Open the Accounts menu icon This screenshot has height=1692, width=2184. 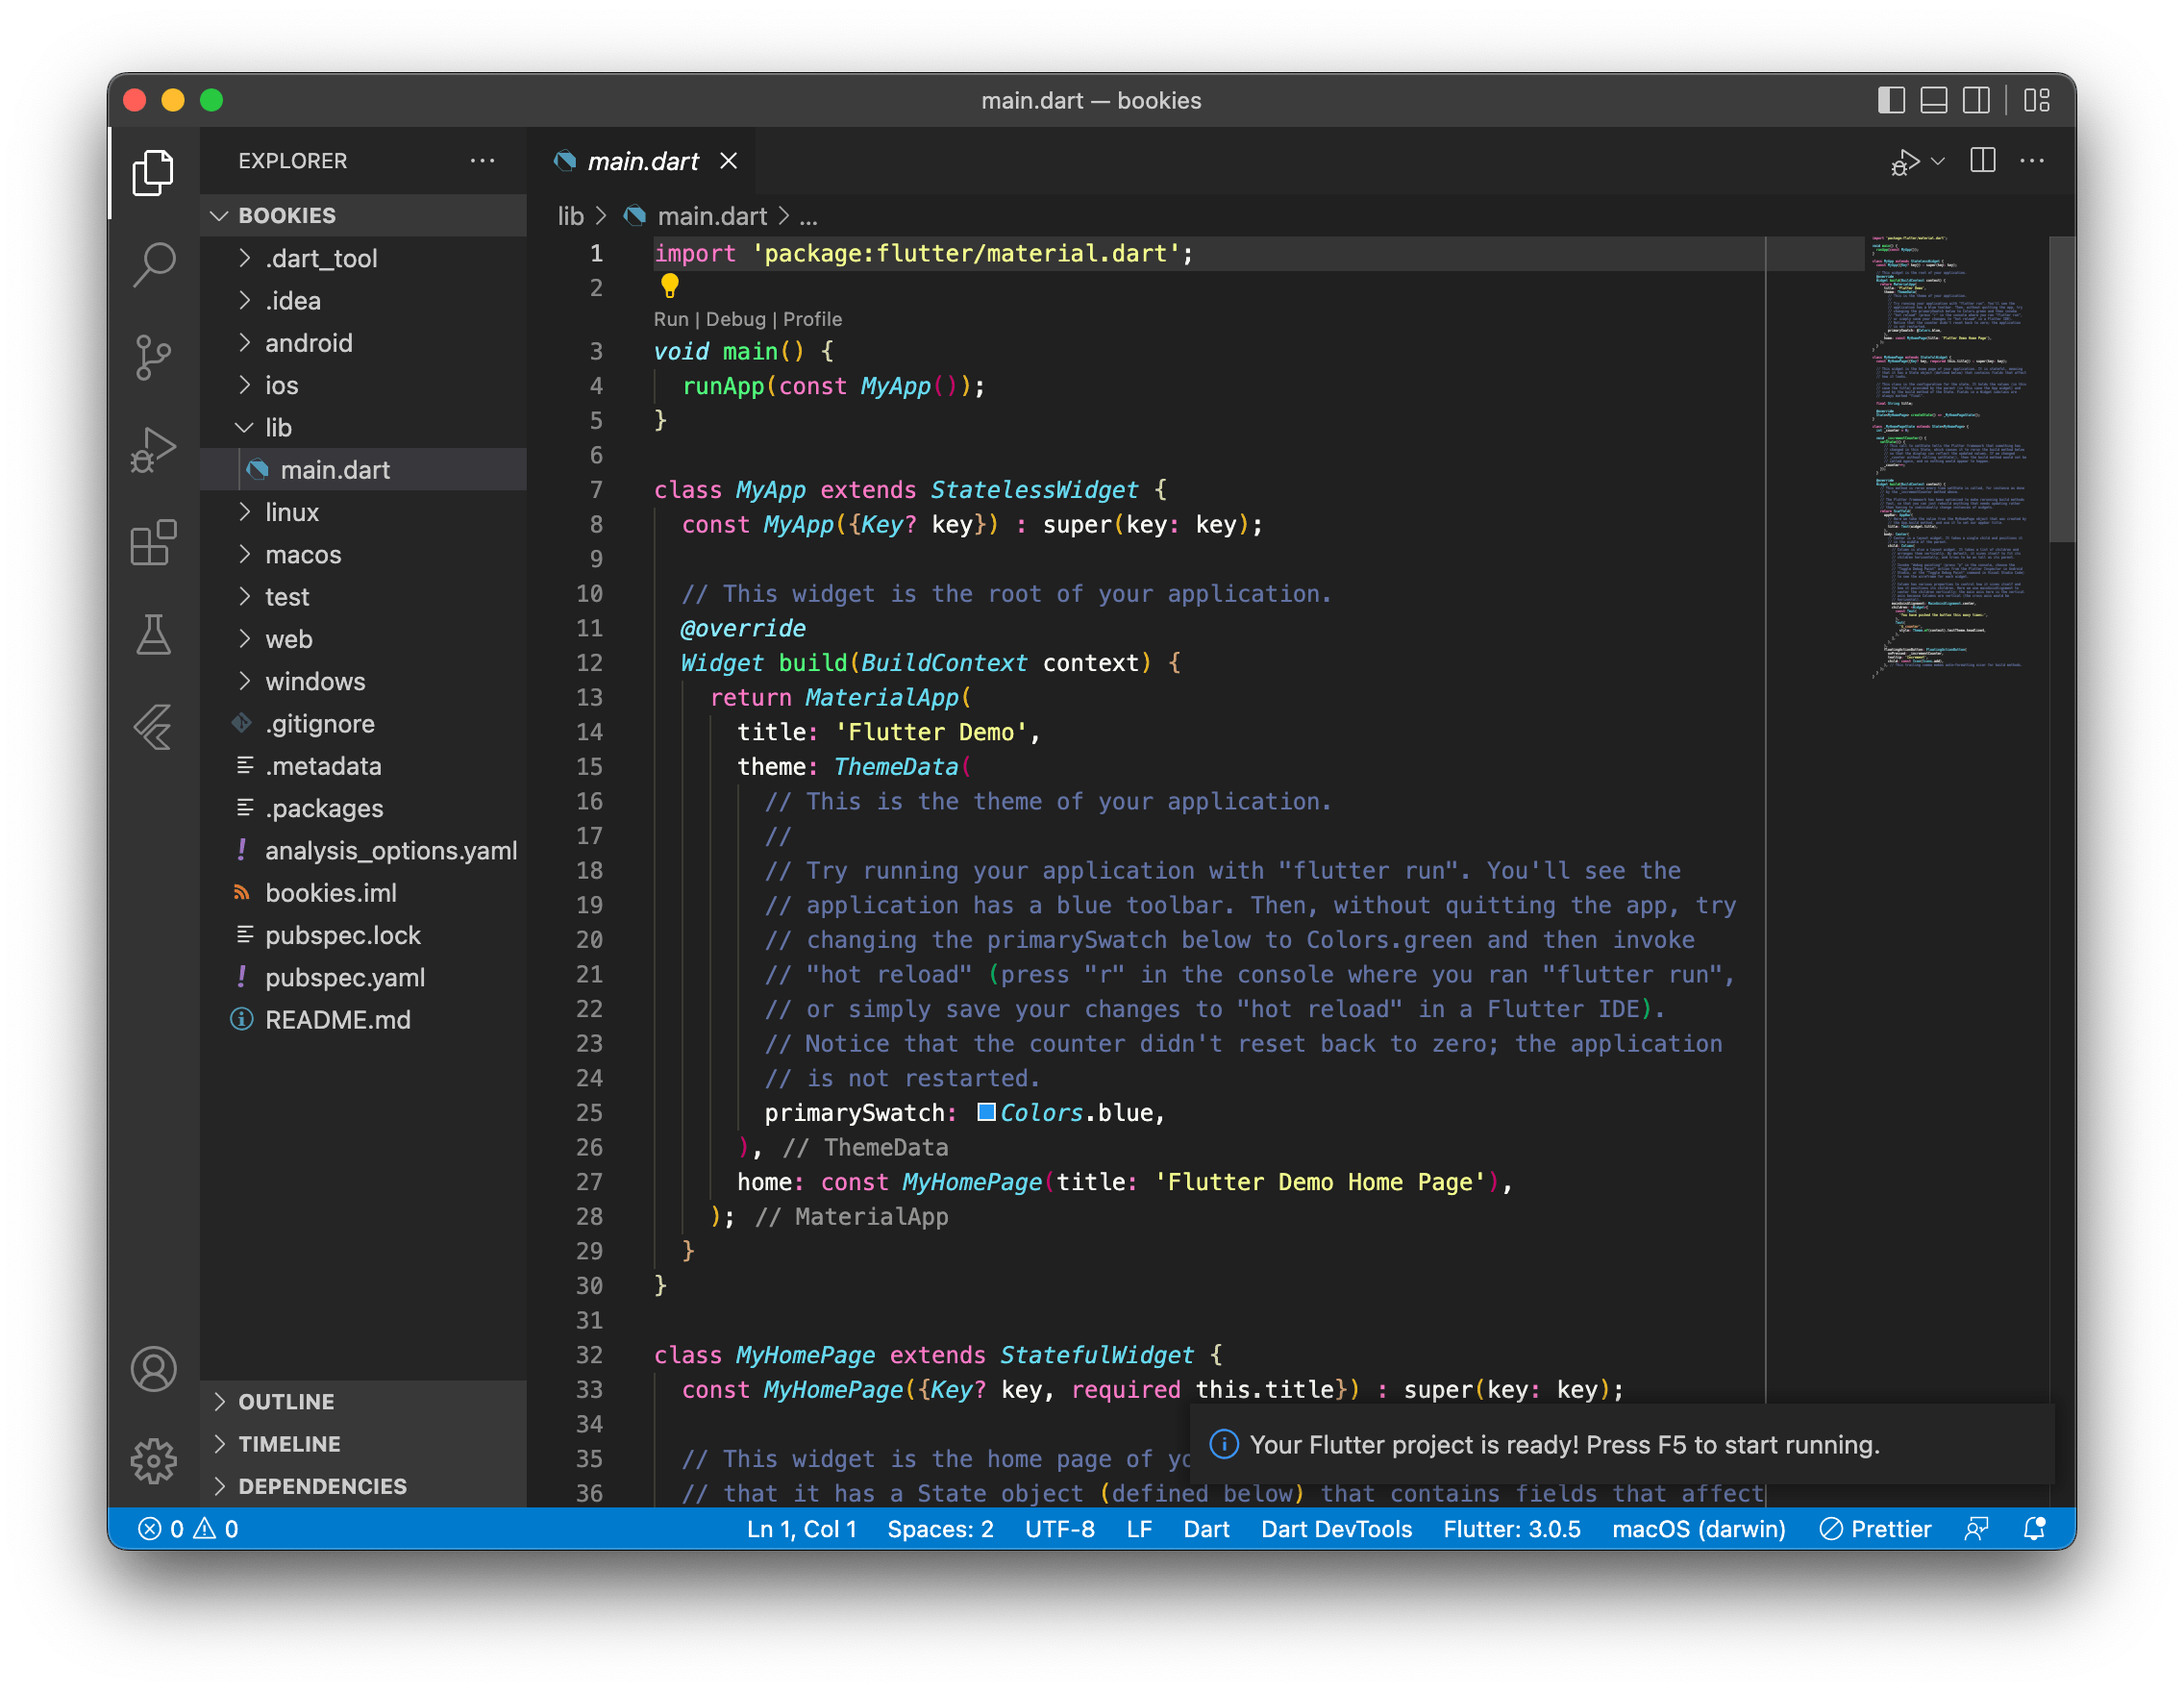tap(153, 1369)
